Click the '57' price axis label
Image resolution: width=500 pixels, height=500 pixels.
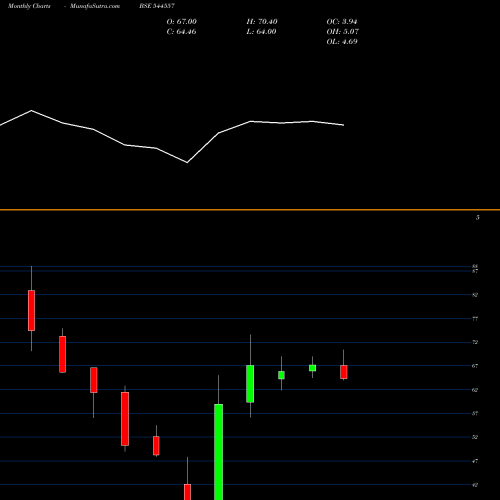click(475, 413)
